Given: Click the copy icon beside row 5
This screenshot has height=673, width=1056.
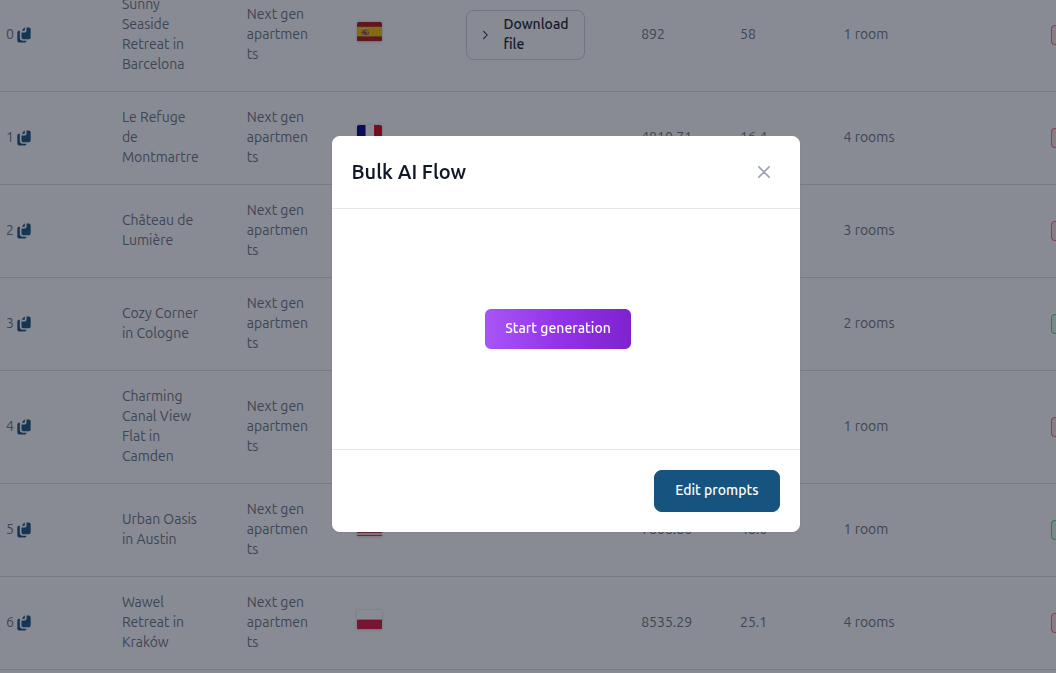Looking at the screenshot, I should point(24,530).
